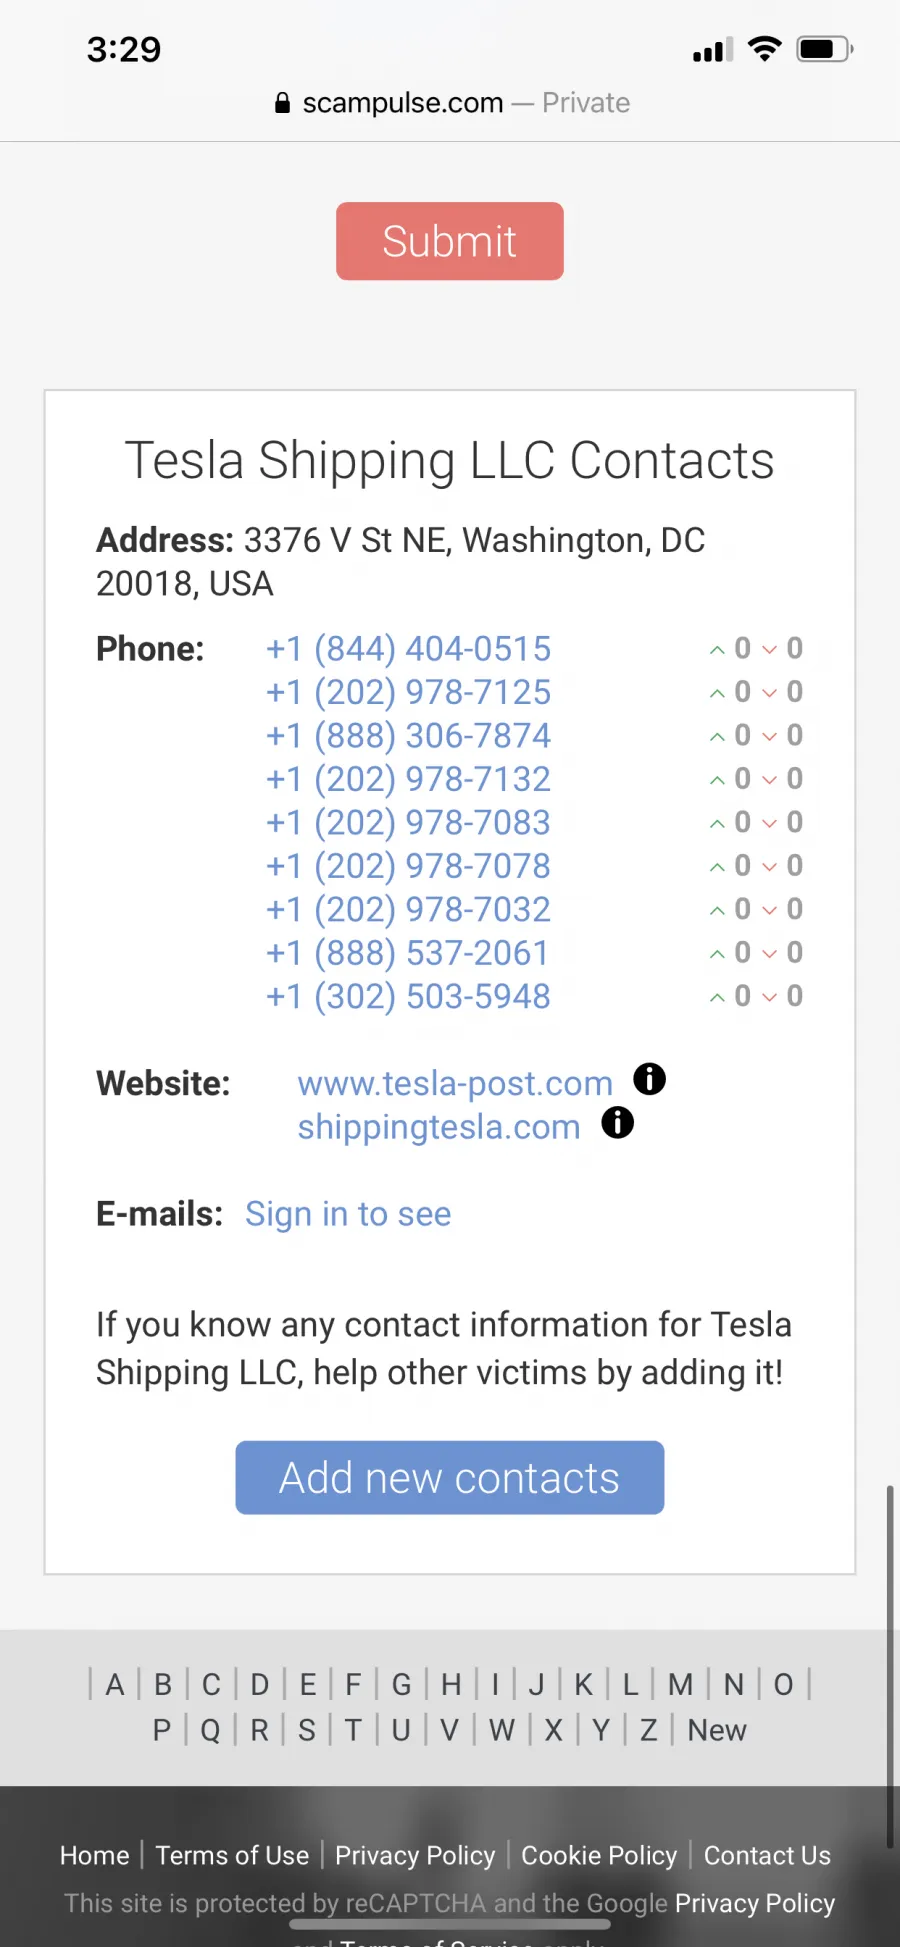Add new contacts for Tesla Shipping LLC
The width and height of the screenshot is (900, 1947).
pos(450,1477)
